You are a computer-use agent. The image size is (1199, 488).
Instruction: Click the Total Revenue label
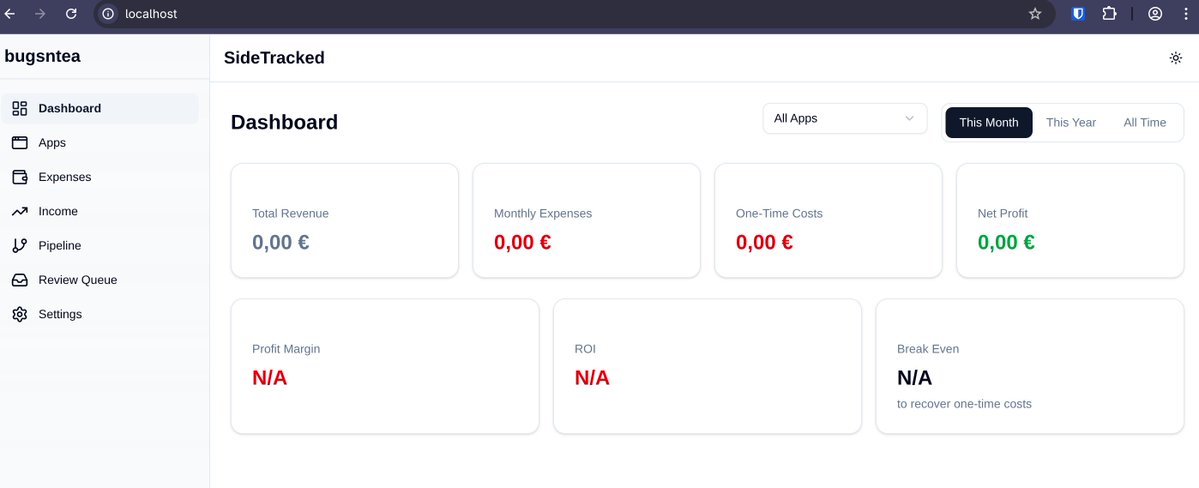tap(291, 213)
